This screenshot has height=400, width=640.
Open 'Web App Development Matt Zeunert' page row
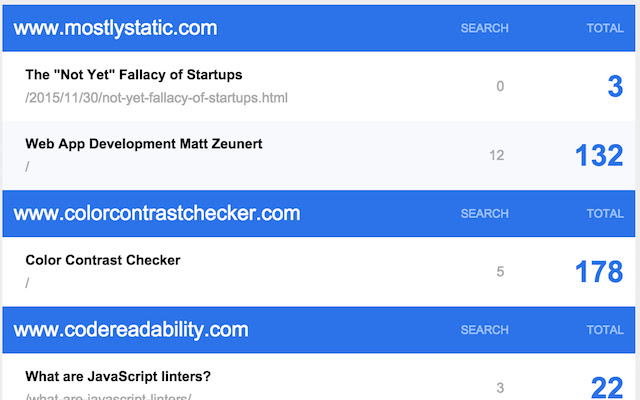[144, 144]
